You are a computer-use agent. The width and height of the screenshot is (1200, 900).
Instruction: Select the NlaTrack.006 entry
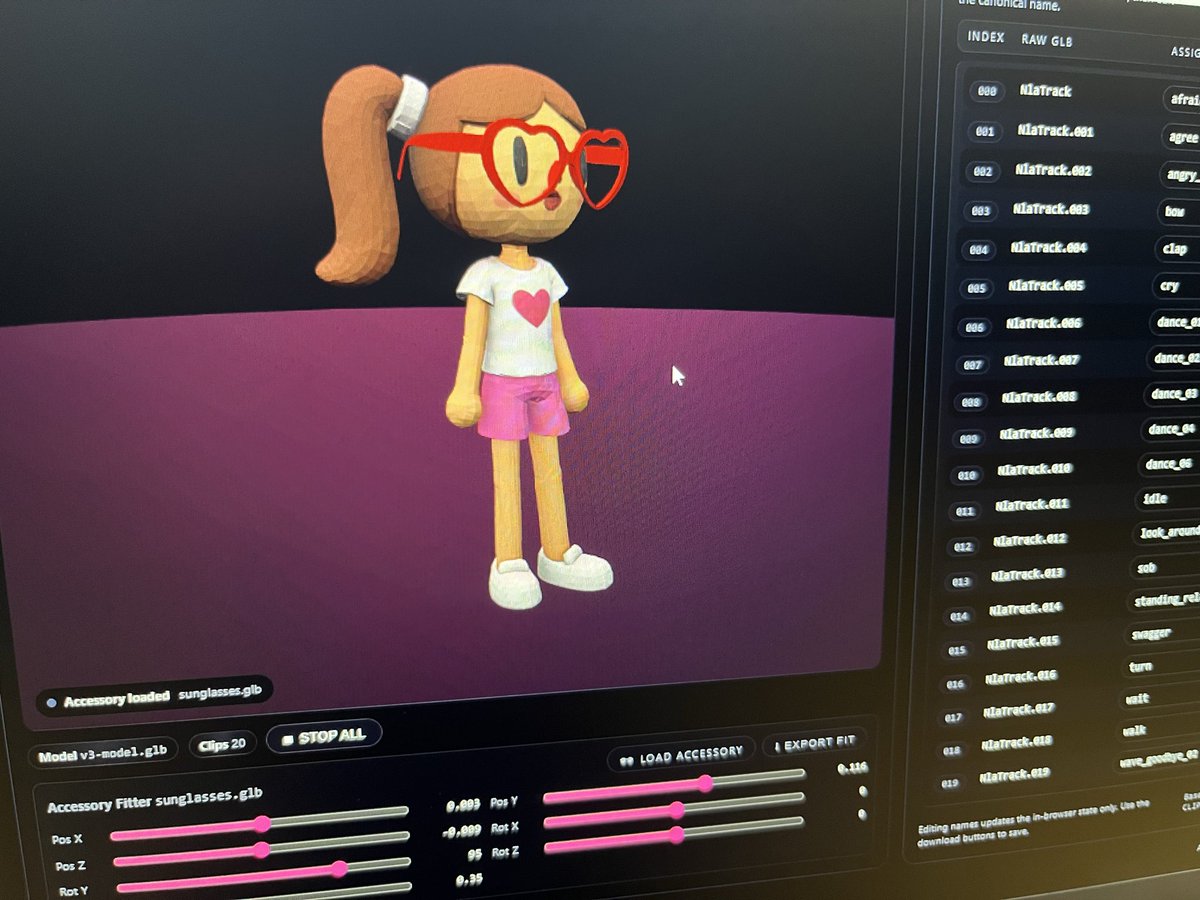click(1044, 323)
